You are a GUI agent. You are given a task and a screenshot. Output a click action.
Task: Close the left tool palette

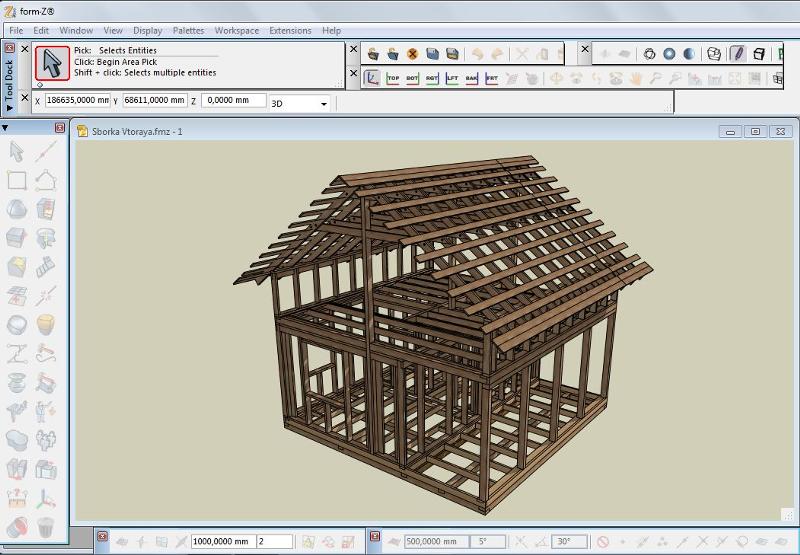coord(60,128)
